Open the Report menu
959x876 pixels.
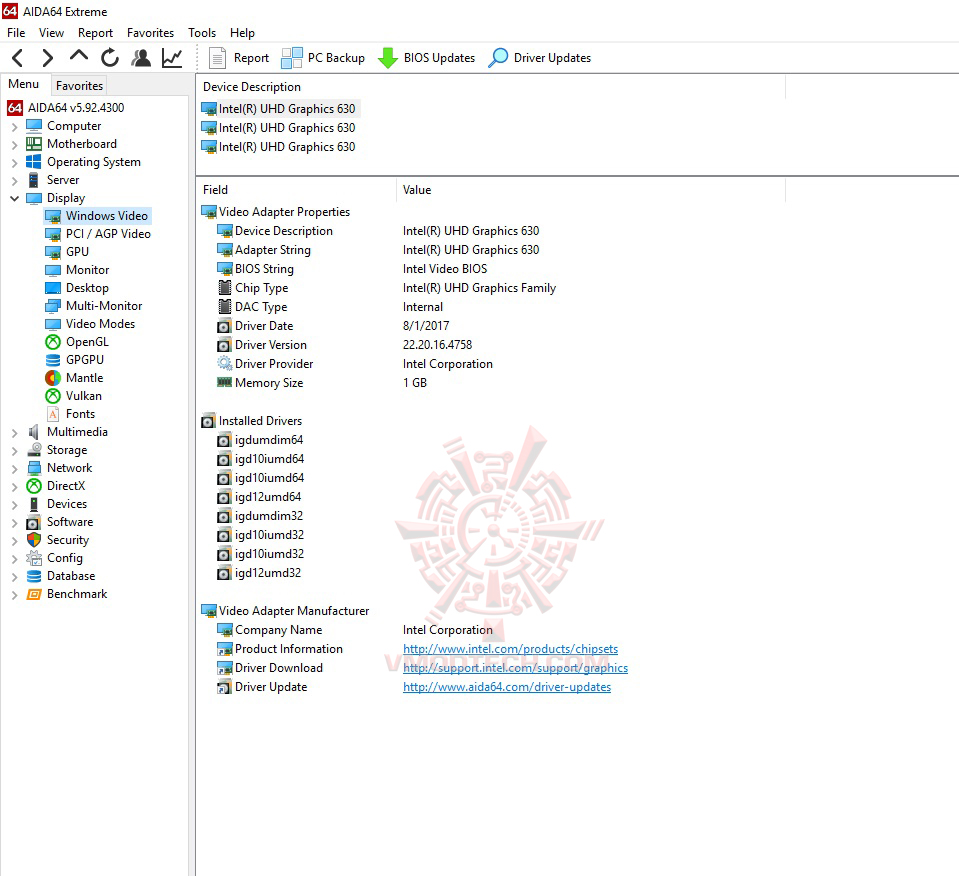click(x=95, y=33)
